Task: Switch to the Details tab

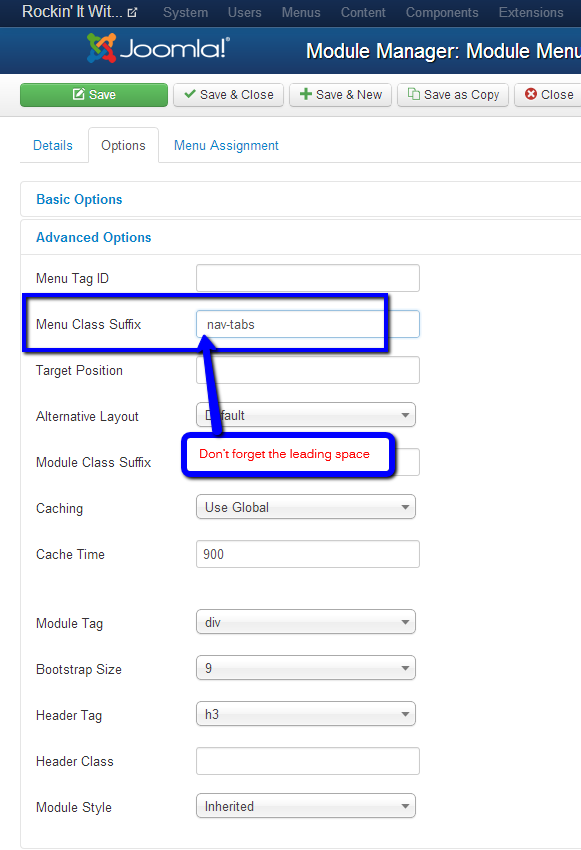Action: coord(53,145)
